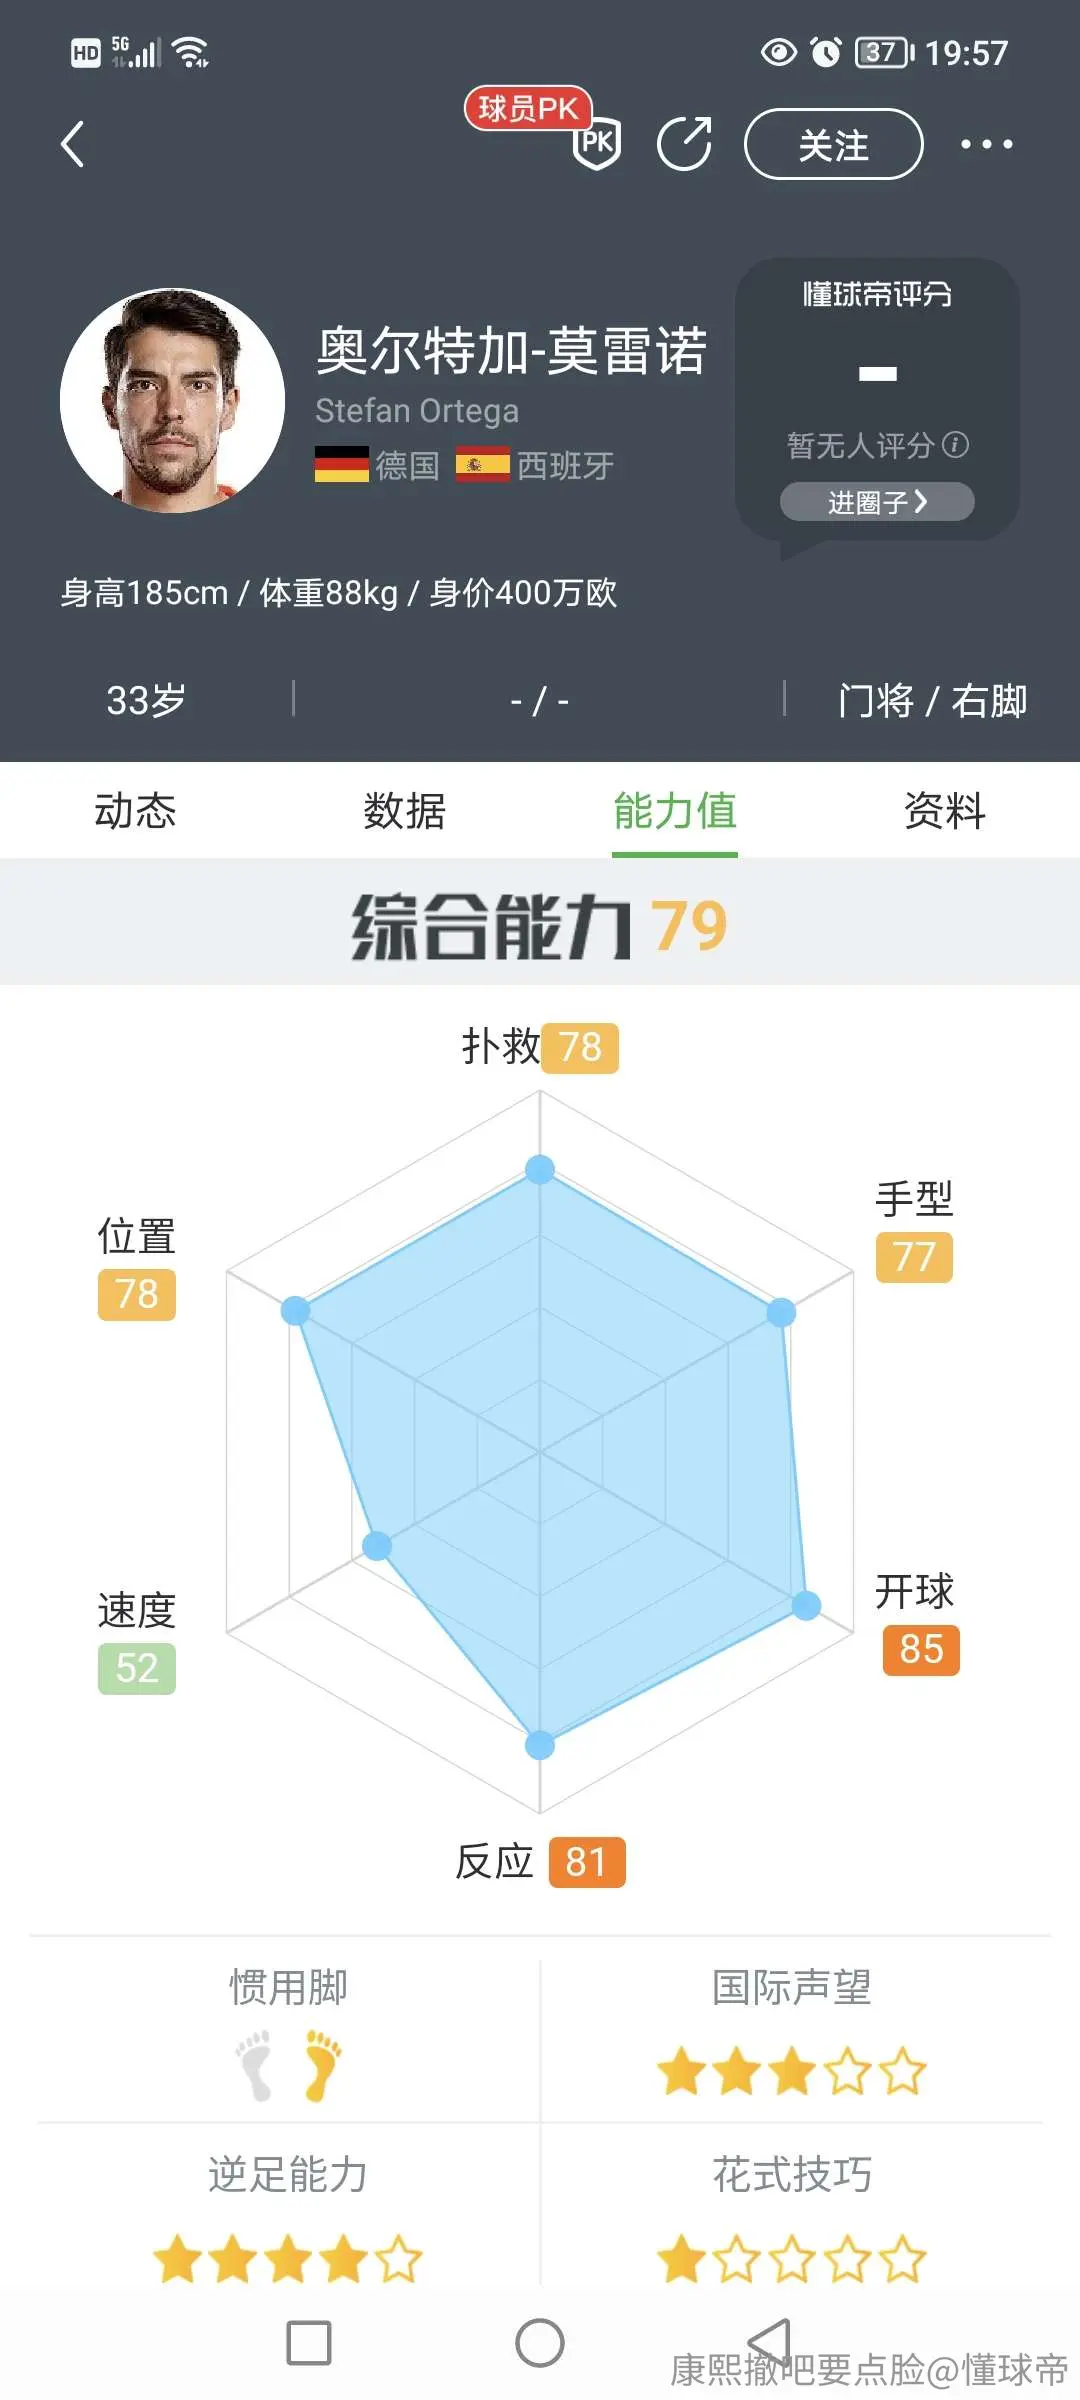Select the 能力值 tab
Screen dimensions: 1080x2400
tap(675, 810)
